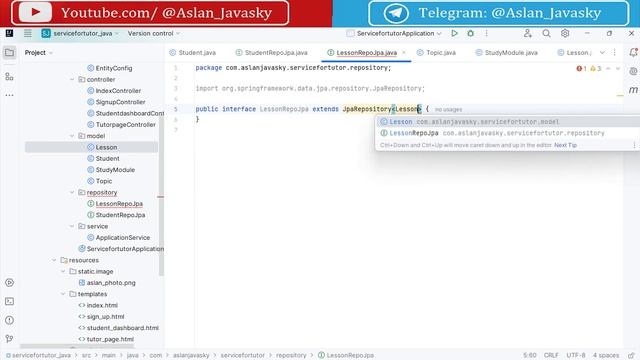640x360 pixels.
Task: Close the LessonRepoJpa.java tab
Action: [404, 53]
